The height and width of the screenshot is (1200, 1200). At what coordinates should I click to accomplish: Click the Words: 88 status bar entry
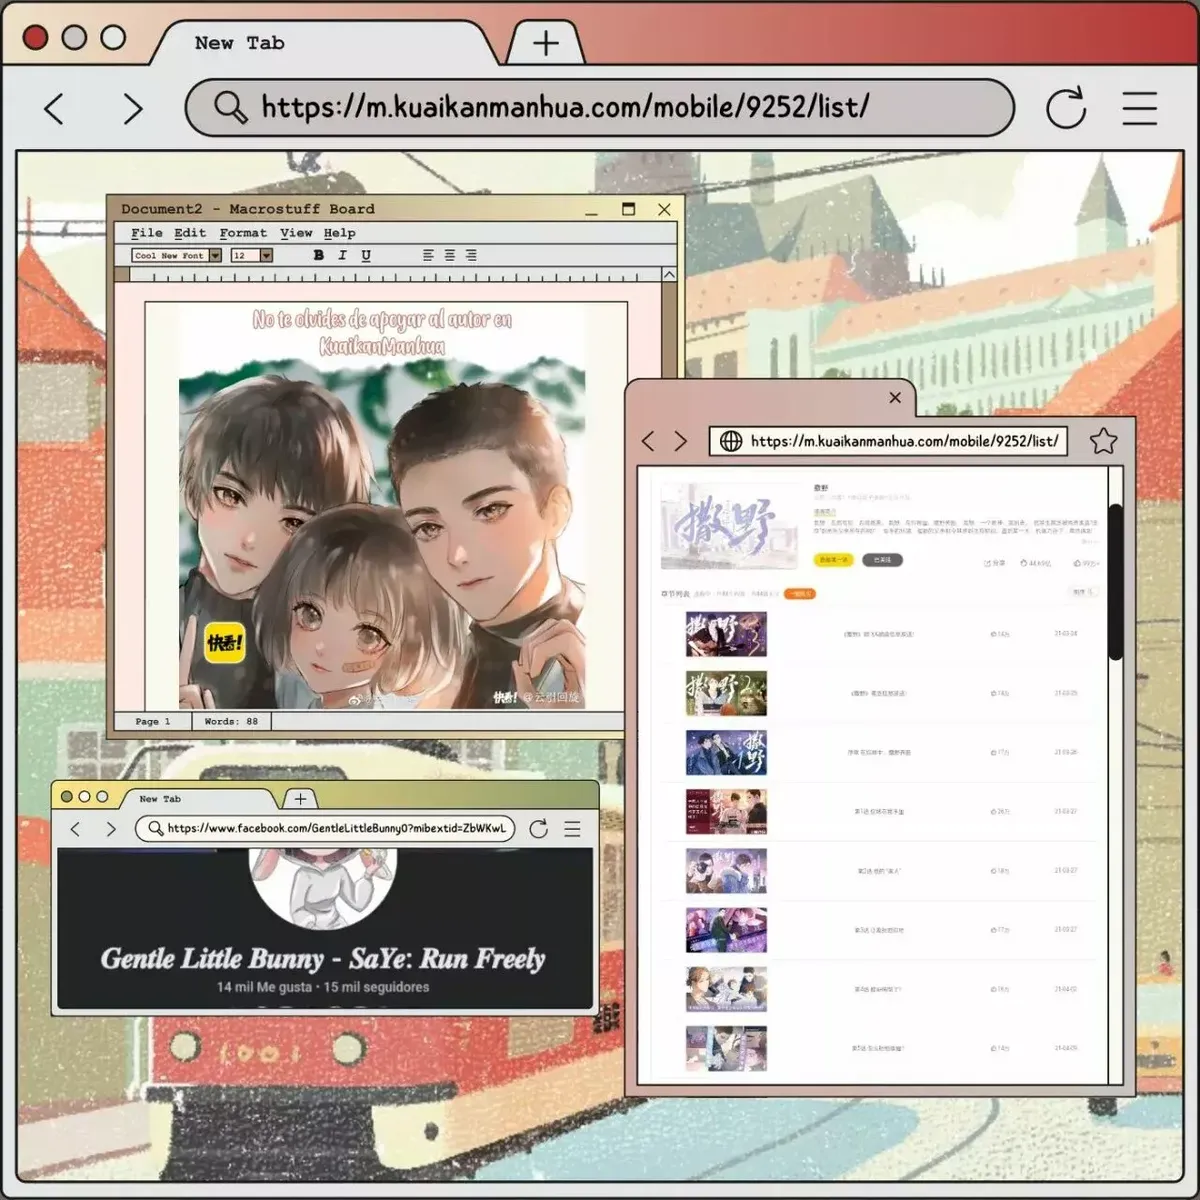[231, 721]
